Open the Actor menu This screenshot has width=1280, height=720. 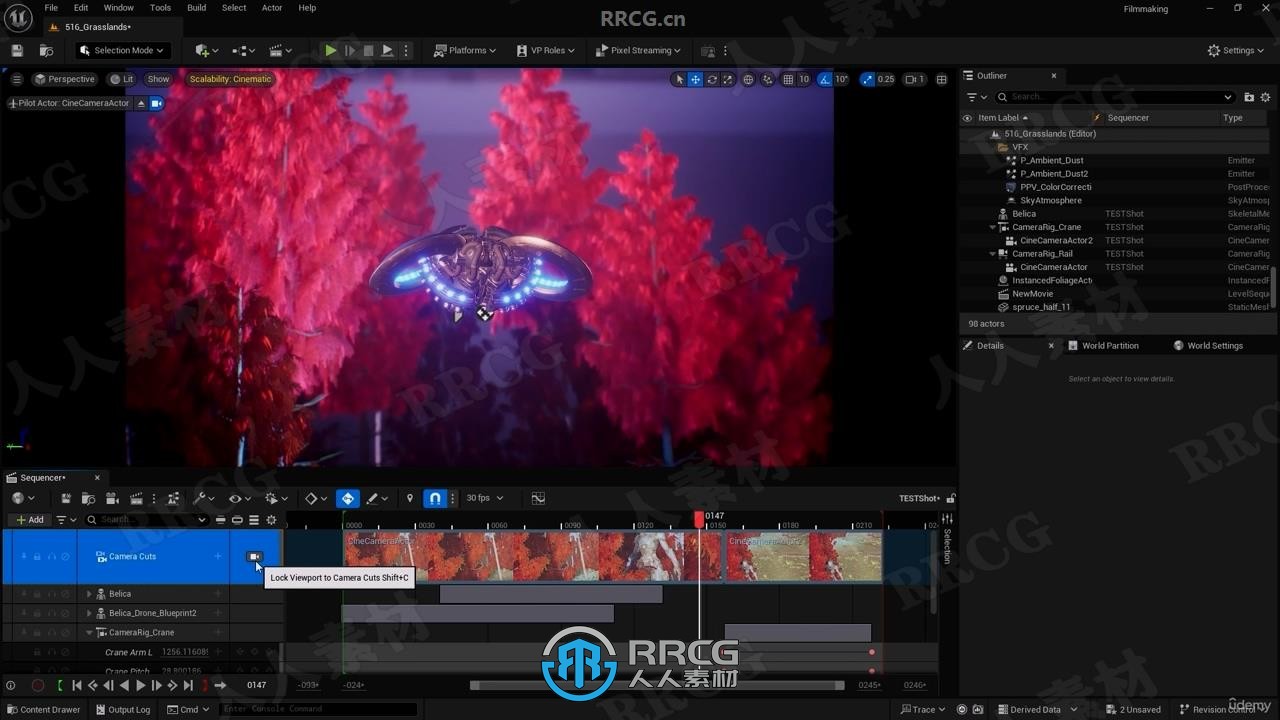[x=272, y=8]
